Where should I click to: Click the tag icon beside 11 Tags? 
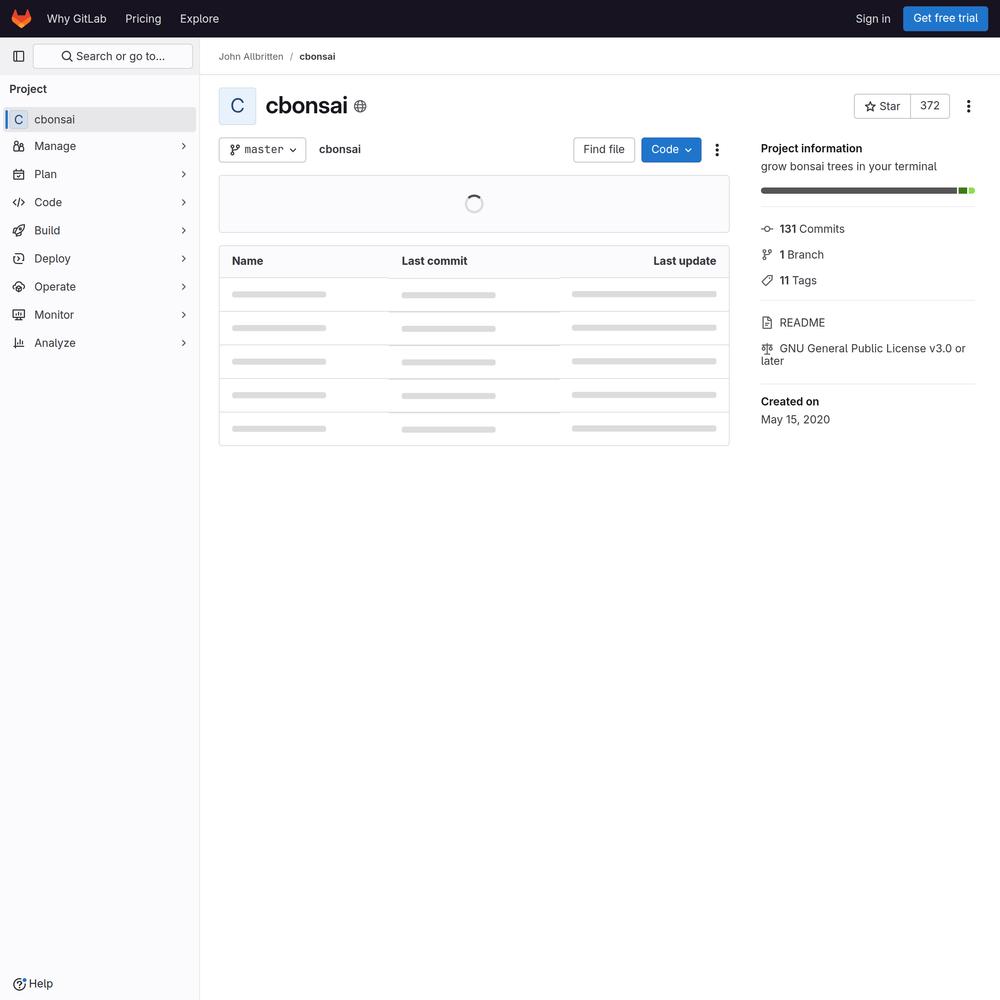[x=767, y=280]
